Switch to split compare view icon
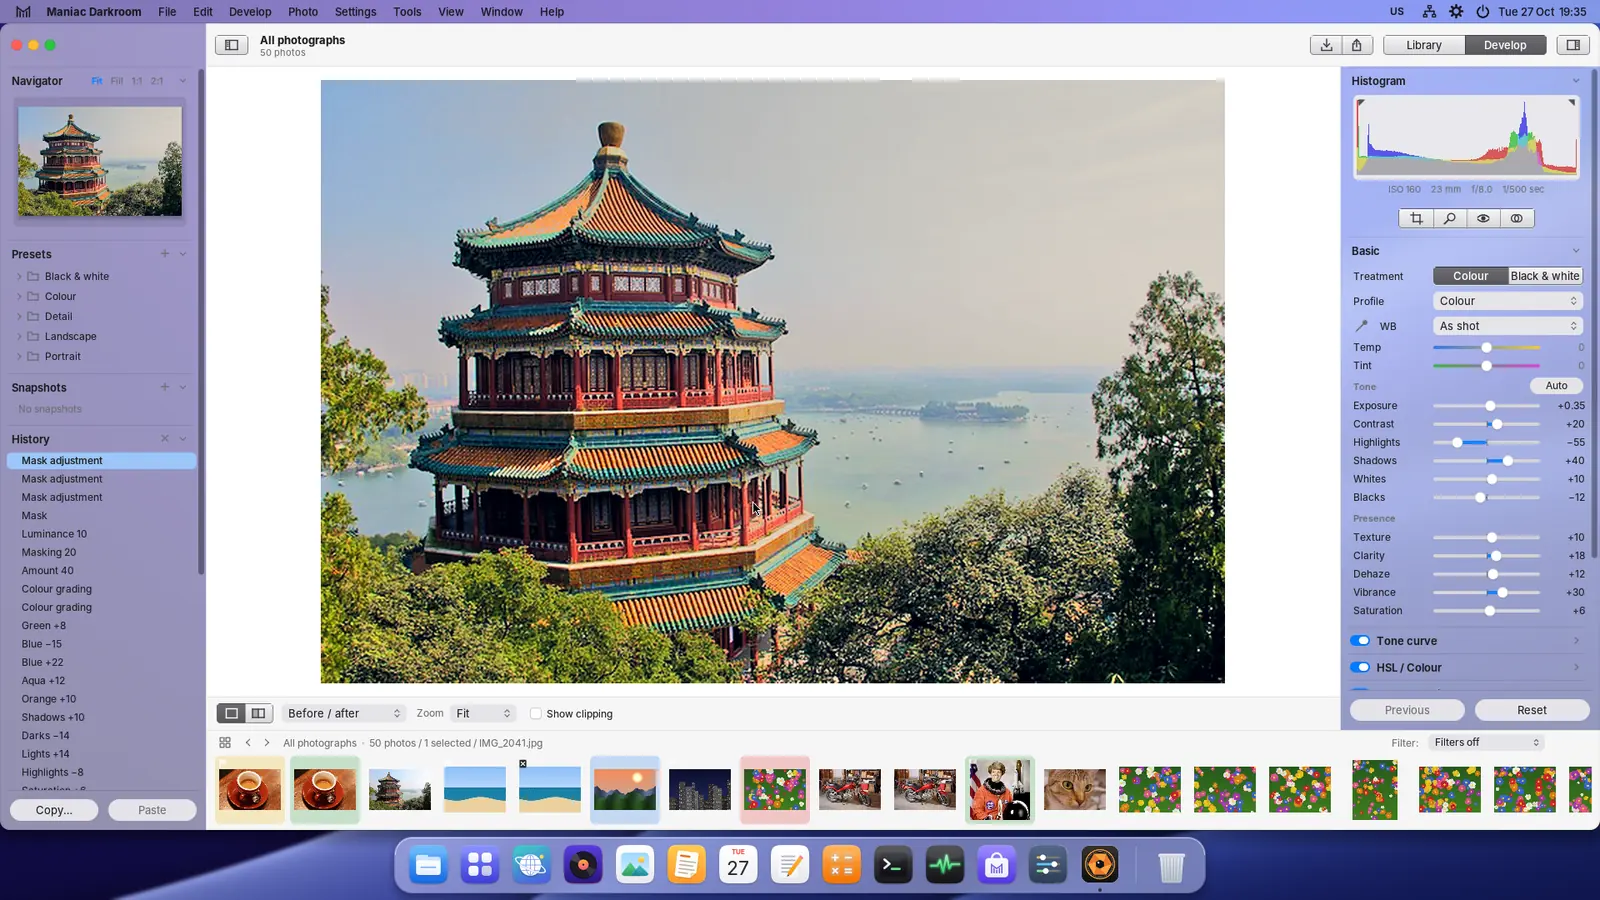 tap(258, 713)
